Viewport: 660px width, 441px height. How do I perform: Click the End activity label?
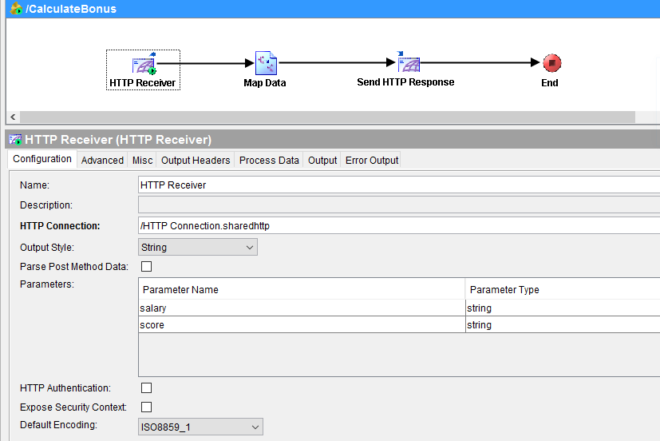(x=550, y=83)
